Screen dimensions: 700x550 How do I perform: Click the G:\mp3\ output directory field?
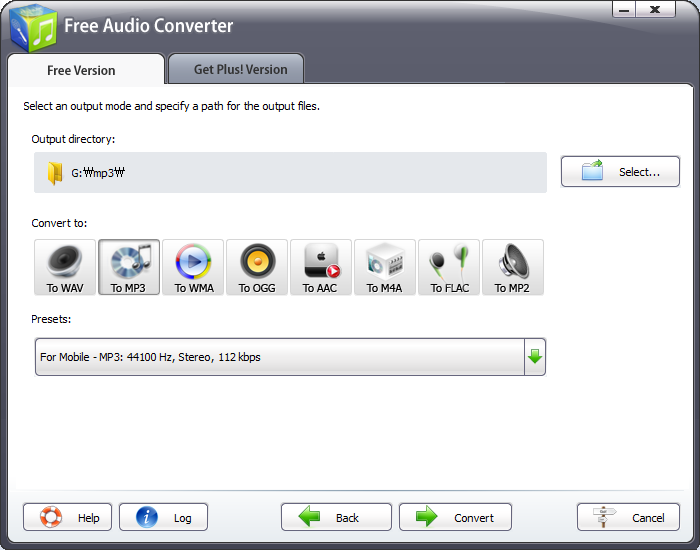290,172
